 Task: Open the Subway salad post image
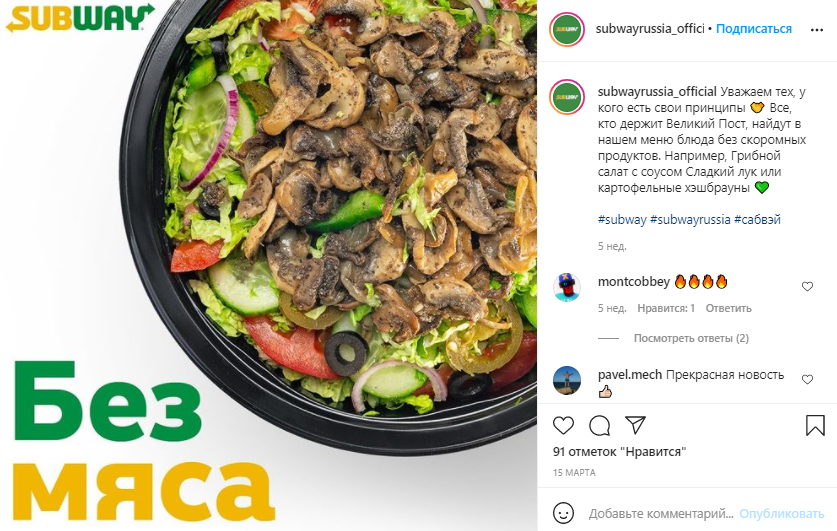pos(269,265)
